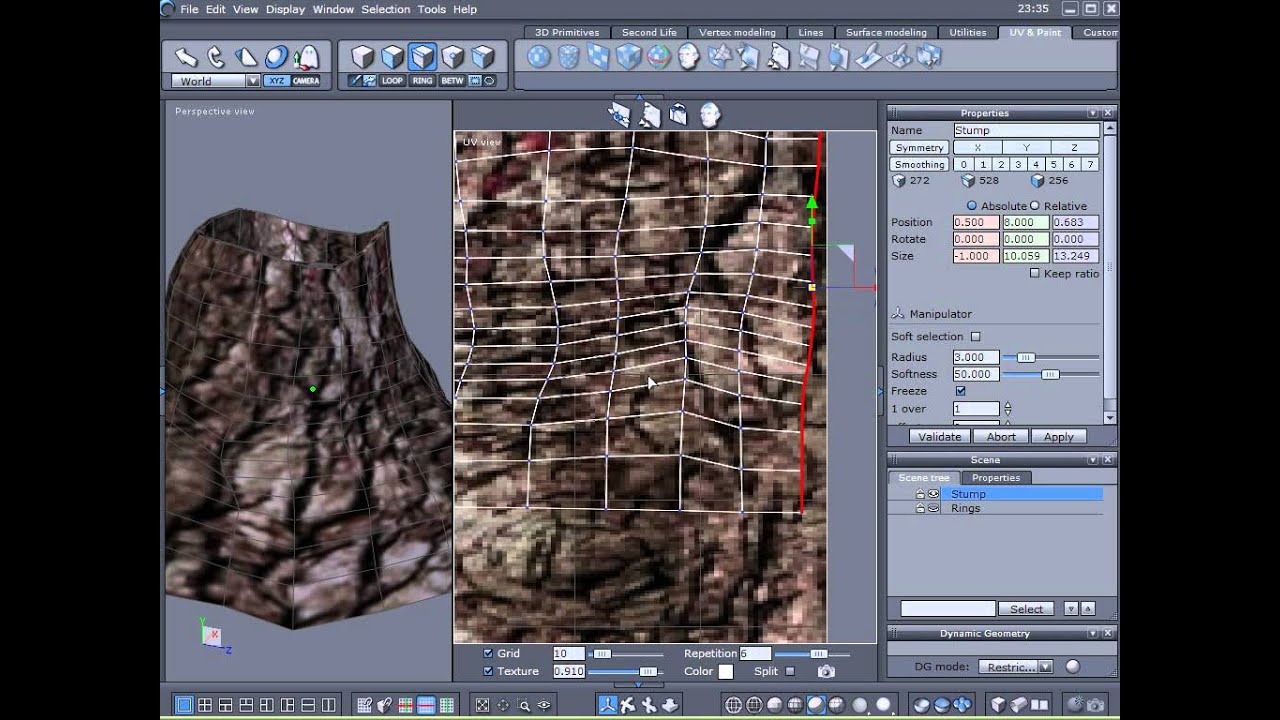This screenshot has height=720, width=1280.
Task: Enable the Keep ratio checkbox
Action: coord(1035,274)
